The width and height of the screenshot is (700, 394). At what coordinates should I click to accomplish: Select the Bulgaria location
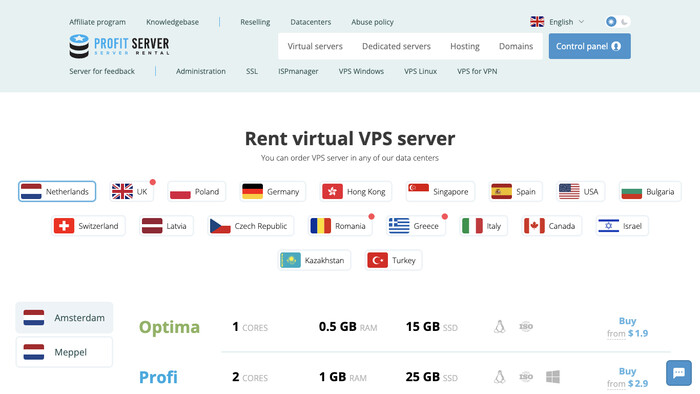pos(650,191)
